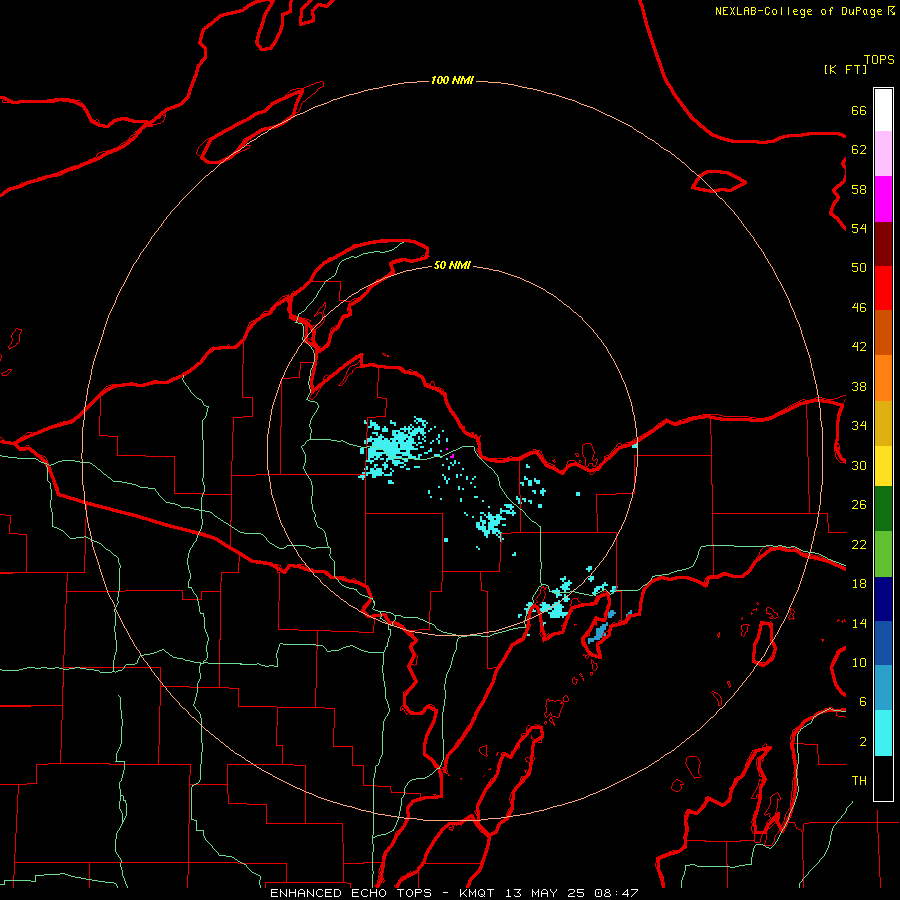
Task: Select the 6 scale label
Action: click(x=863, y=701)
